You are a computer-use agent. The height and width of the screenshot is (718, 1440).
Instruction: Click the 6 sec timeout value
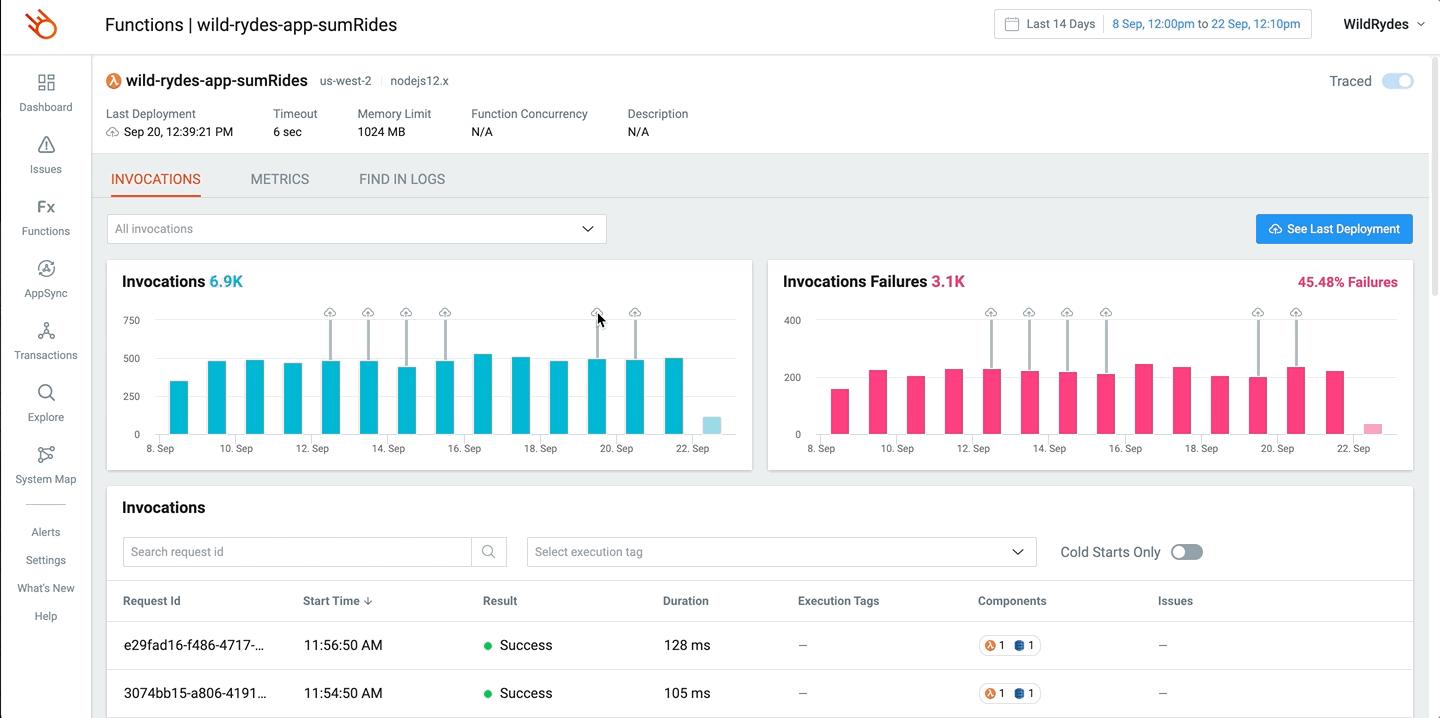pos(287,132)
